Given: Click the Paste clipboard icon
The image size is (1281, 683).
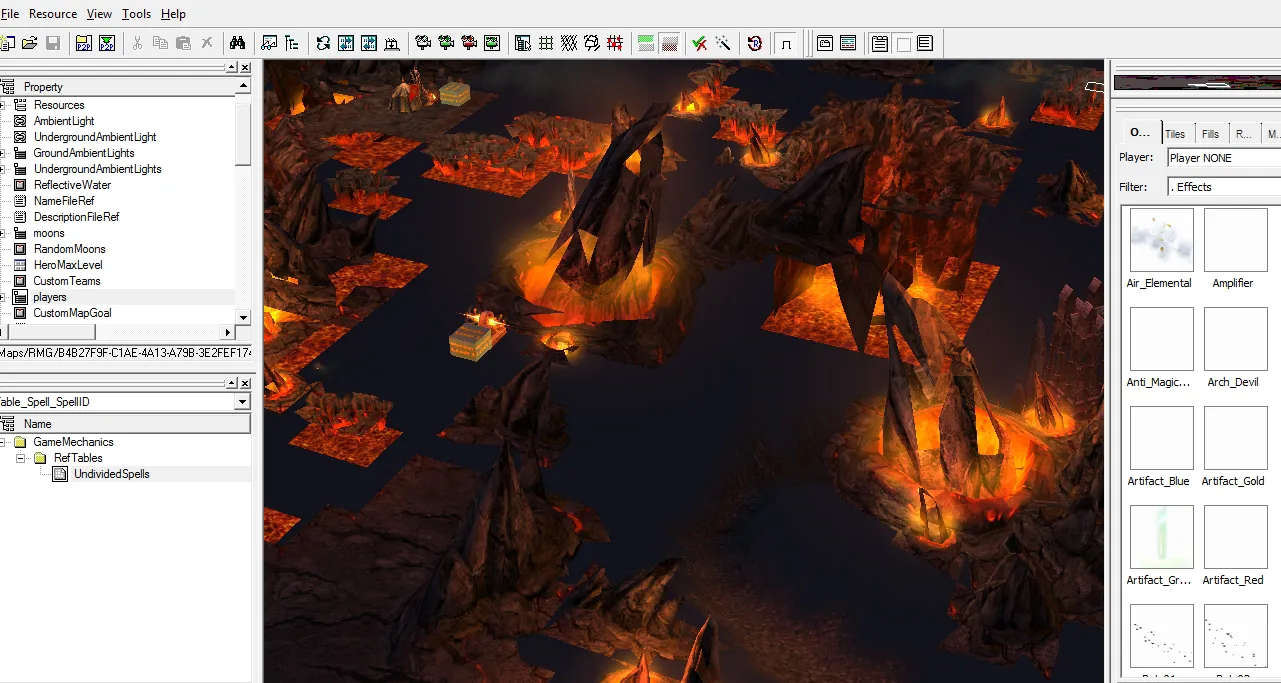Looking at the screenshot, I should (x=183, y=43).
